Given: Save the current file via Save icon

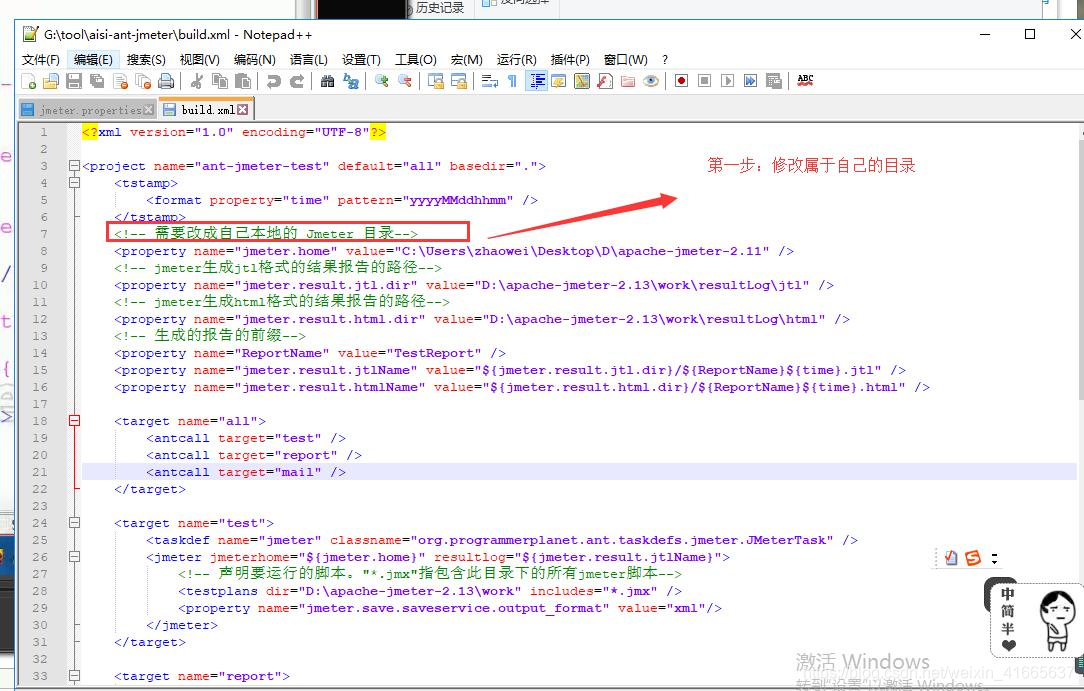Looking at the screenshot, I should click(x=74, y=82).
